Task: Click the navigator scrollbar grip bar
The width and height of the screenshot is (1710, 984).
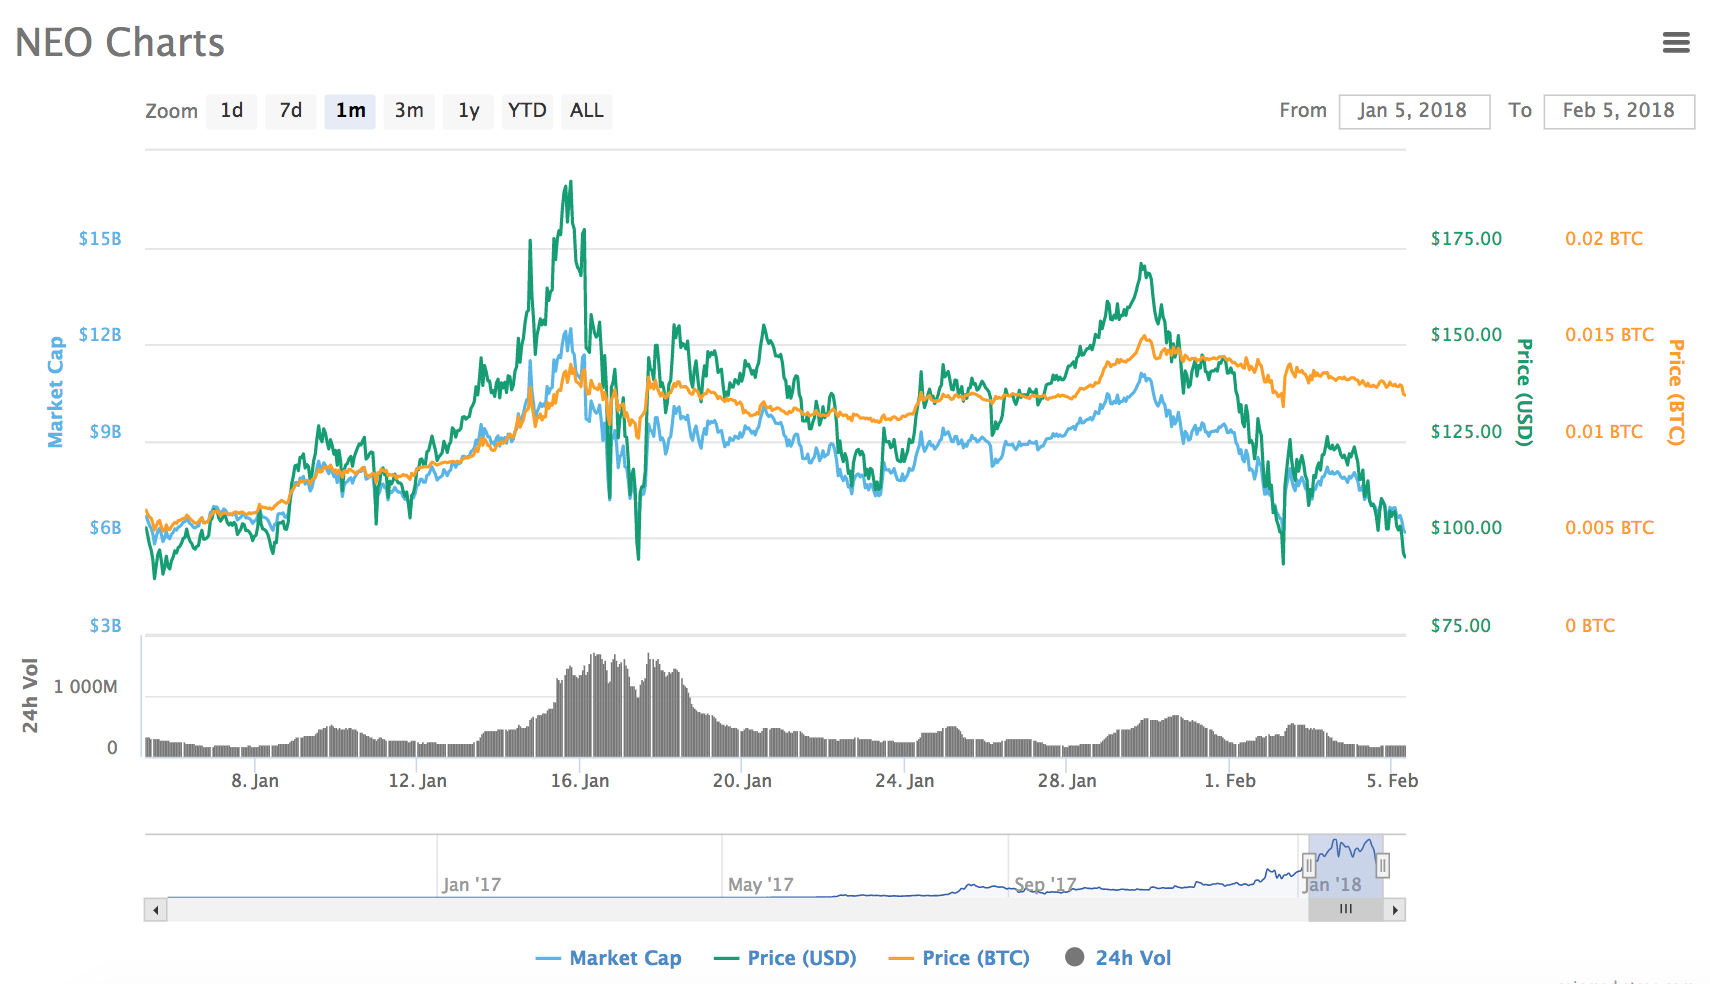Action: (x=1345, y=909)
